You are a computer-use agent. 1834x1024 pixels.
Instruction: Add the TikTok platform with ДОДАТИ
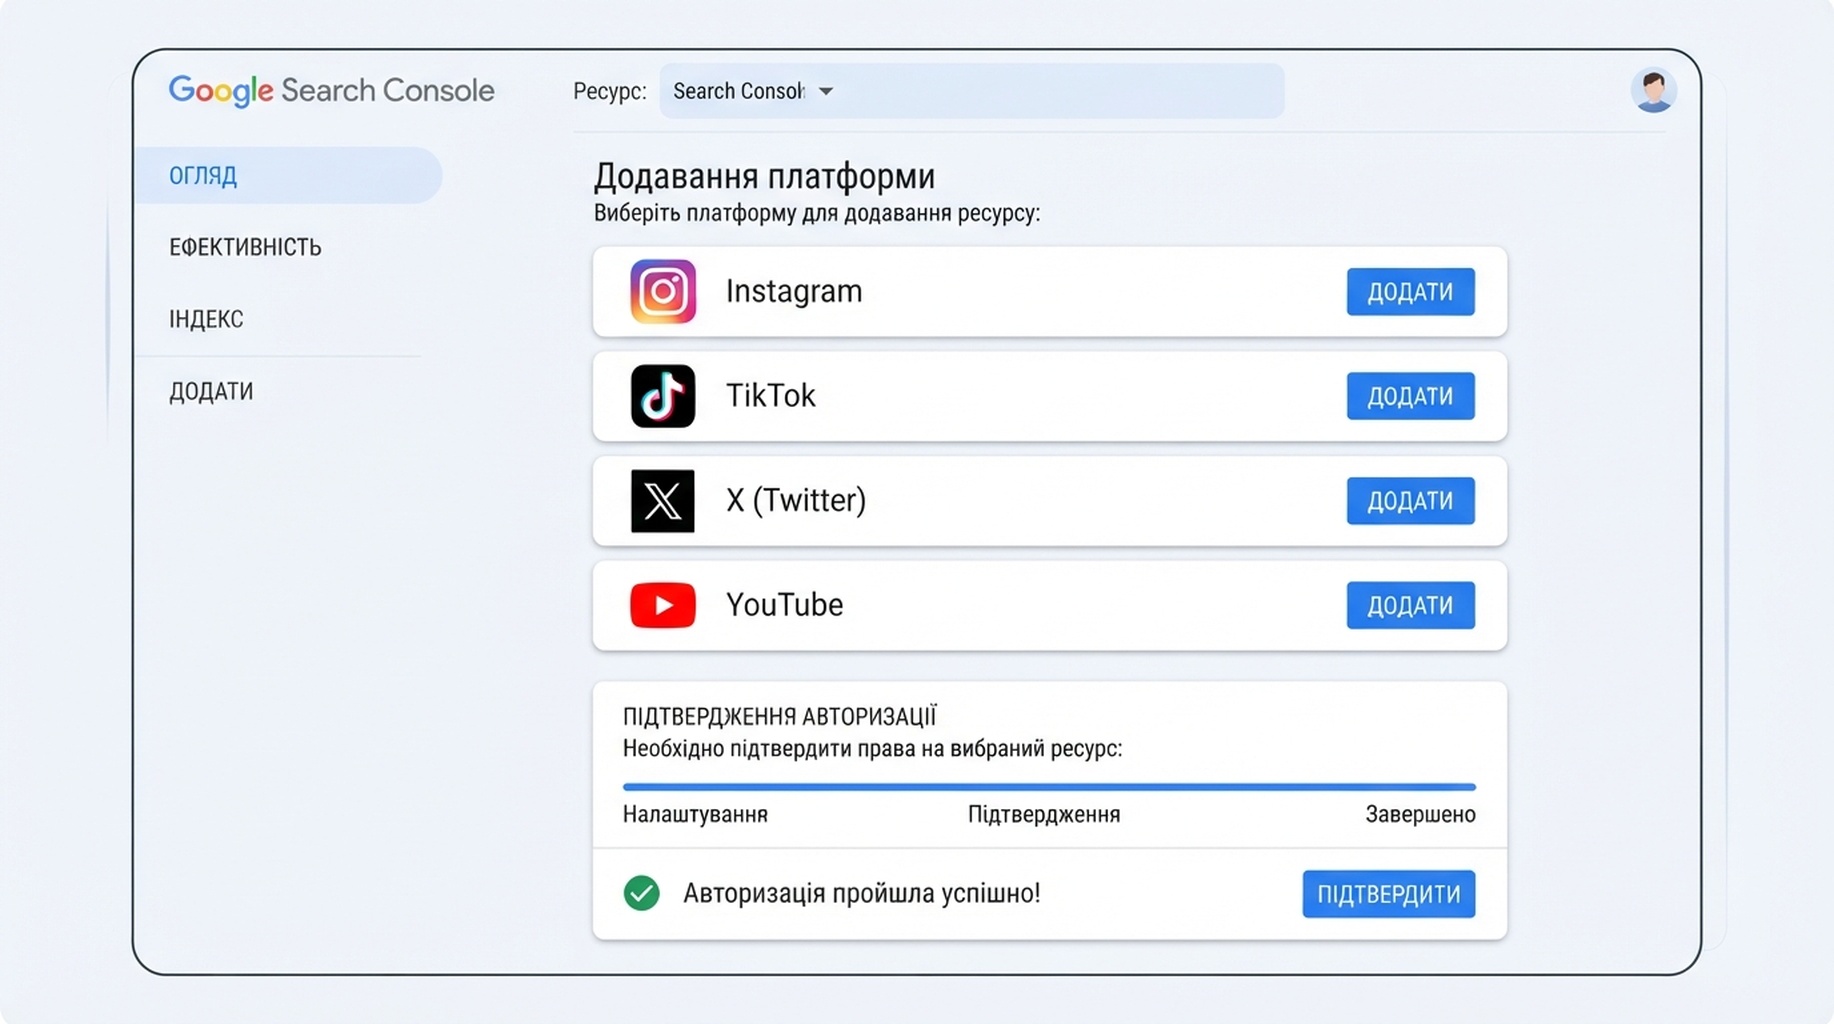click(x=1410, y=396)
